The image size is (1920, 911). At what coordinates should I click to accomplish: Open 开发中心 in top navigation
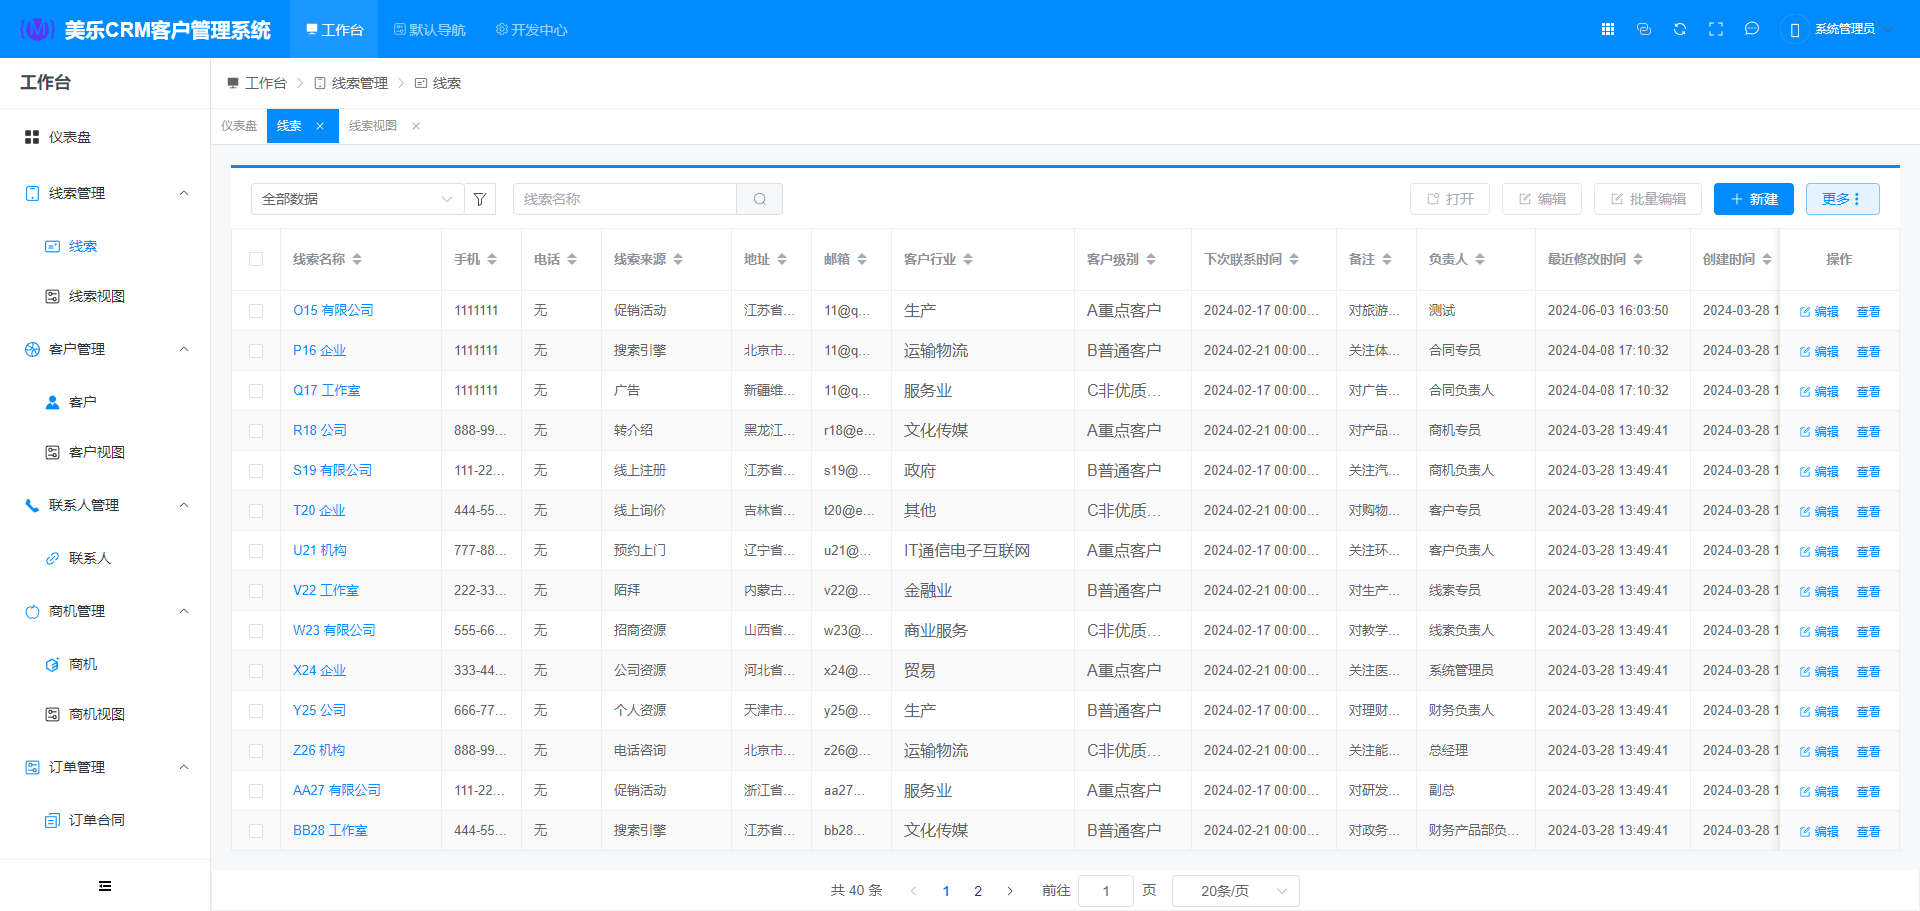point(532,30)
